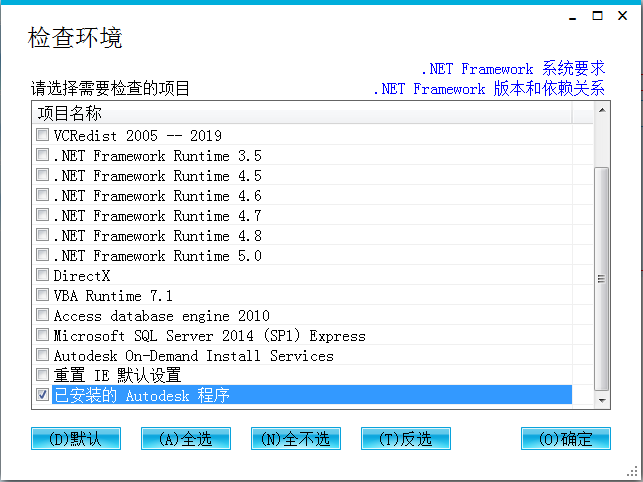The image size is (643, 482).
Task: Select Microsoft SQL Server 2014 (SP1) Express text
Action: [210, 336]
